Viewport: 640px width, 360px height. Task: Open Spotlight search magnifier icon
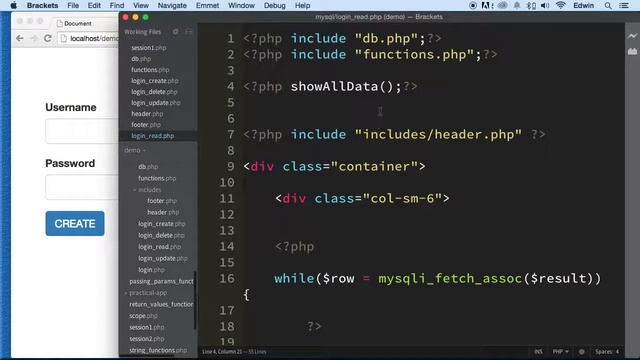coord(608,5)
